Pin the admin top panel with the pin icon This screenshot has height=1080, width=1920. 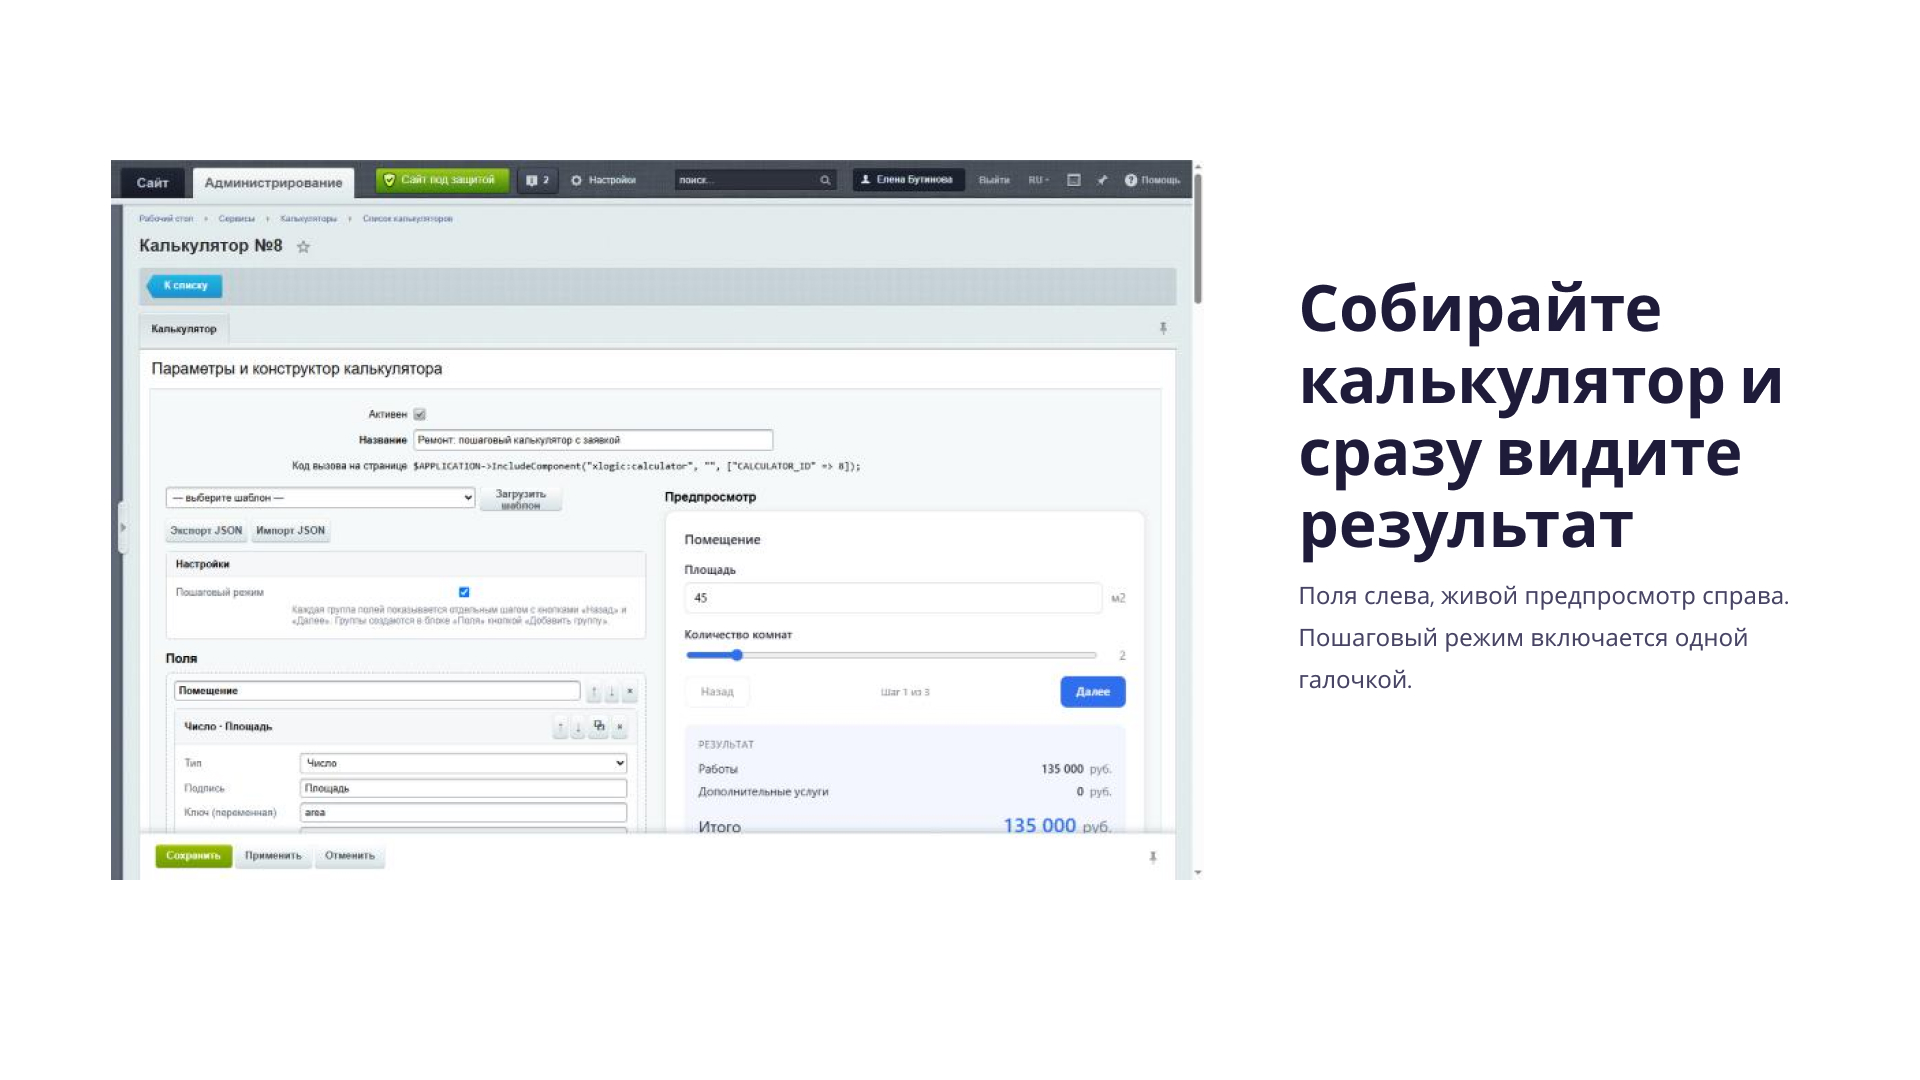click(x=1102, y=180)
